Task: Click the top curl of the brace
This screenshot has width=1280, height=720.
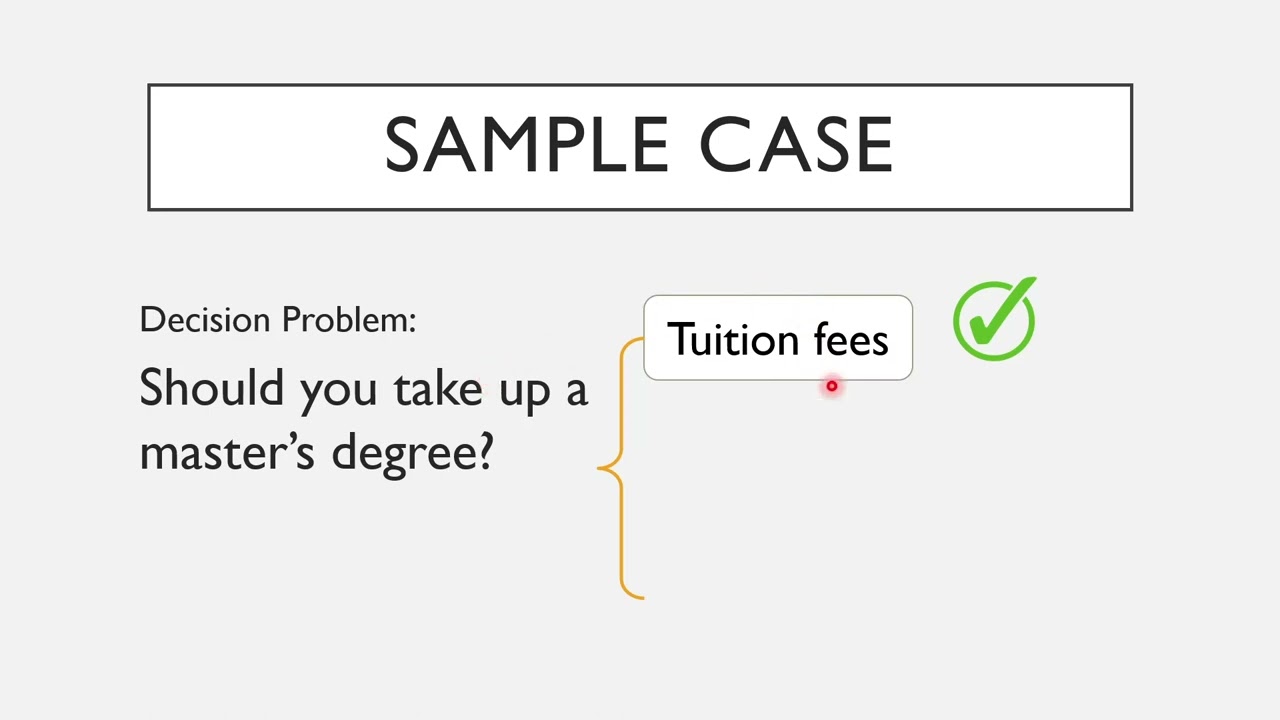Action: tap(632, 345)
